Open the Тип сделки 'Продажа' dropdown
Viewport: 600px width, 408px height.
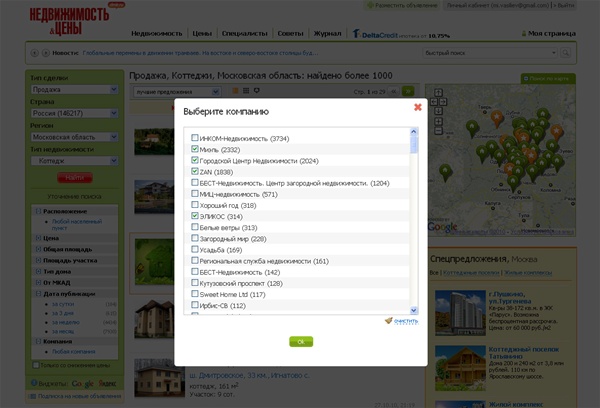point(74,90)
